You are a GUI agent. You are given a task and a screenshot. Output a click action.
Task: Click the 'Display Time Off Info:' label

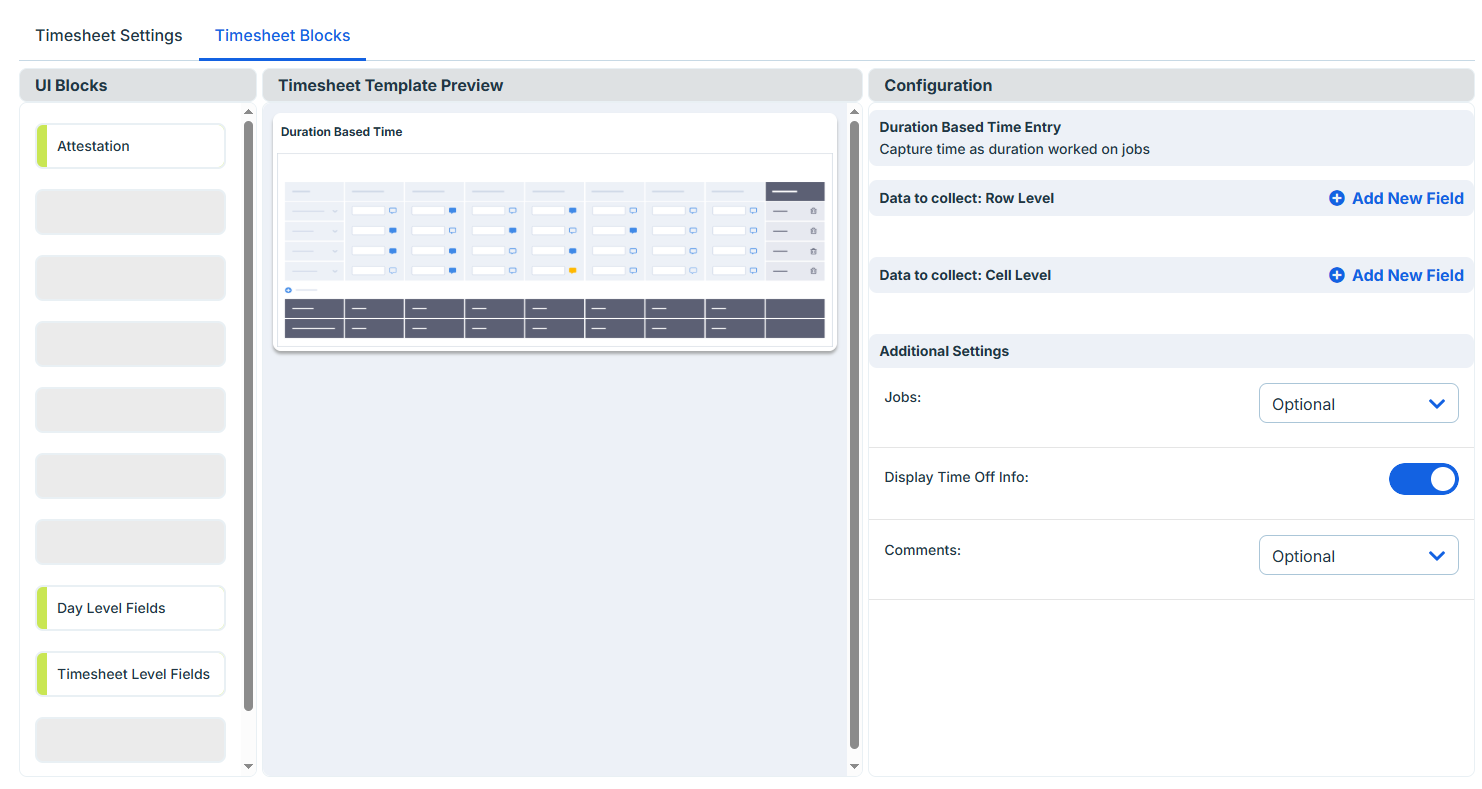[x=956, y=477]
